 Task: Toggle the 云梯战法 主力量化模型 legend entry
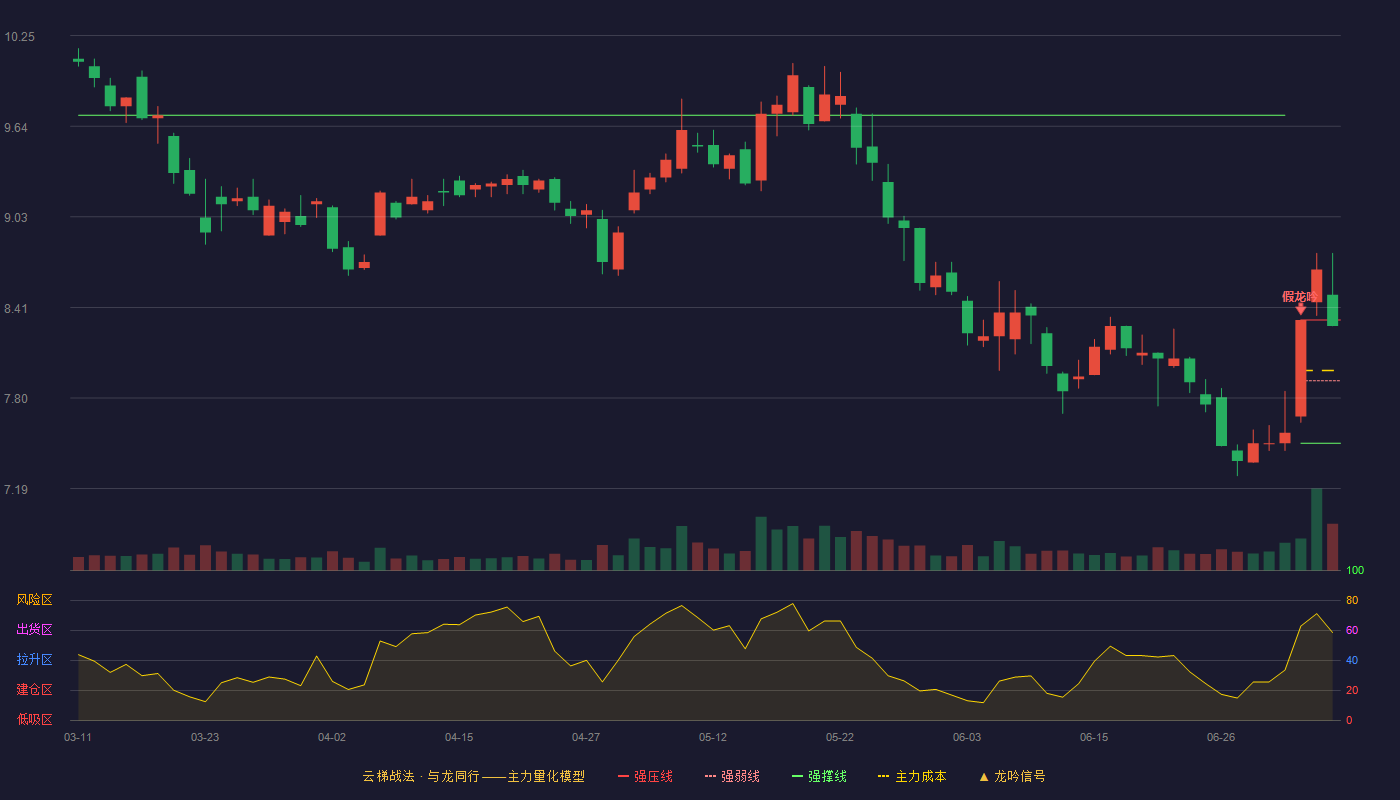coord(473,776)
